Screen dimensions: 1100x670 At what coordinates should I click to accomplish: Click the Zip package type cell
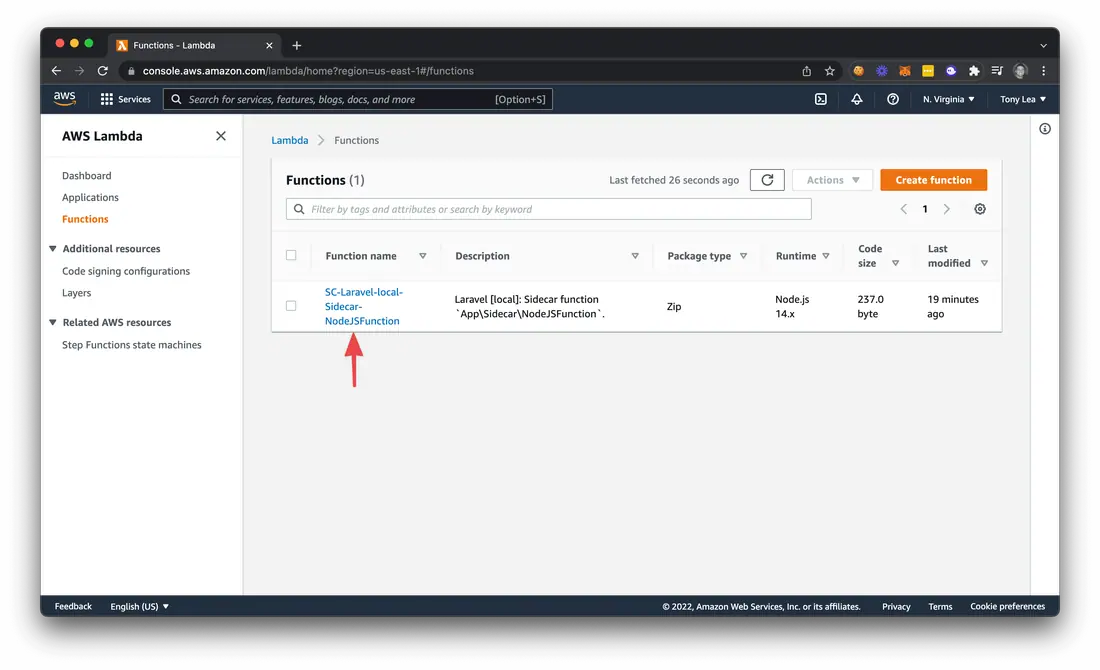point(673,306)
